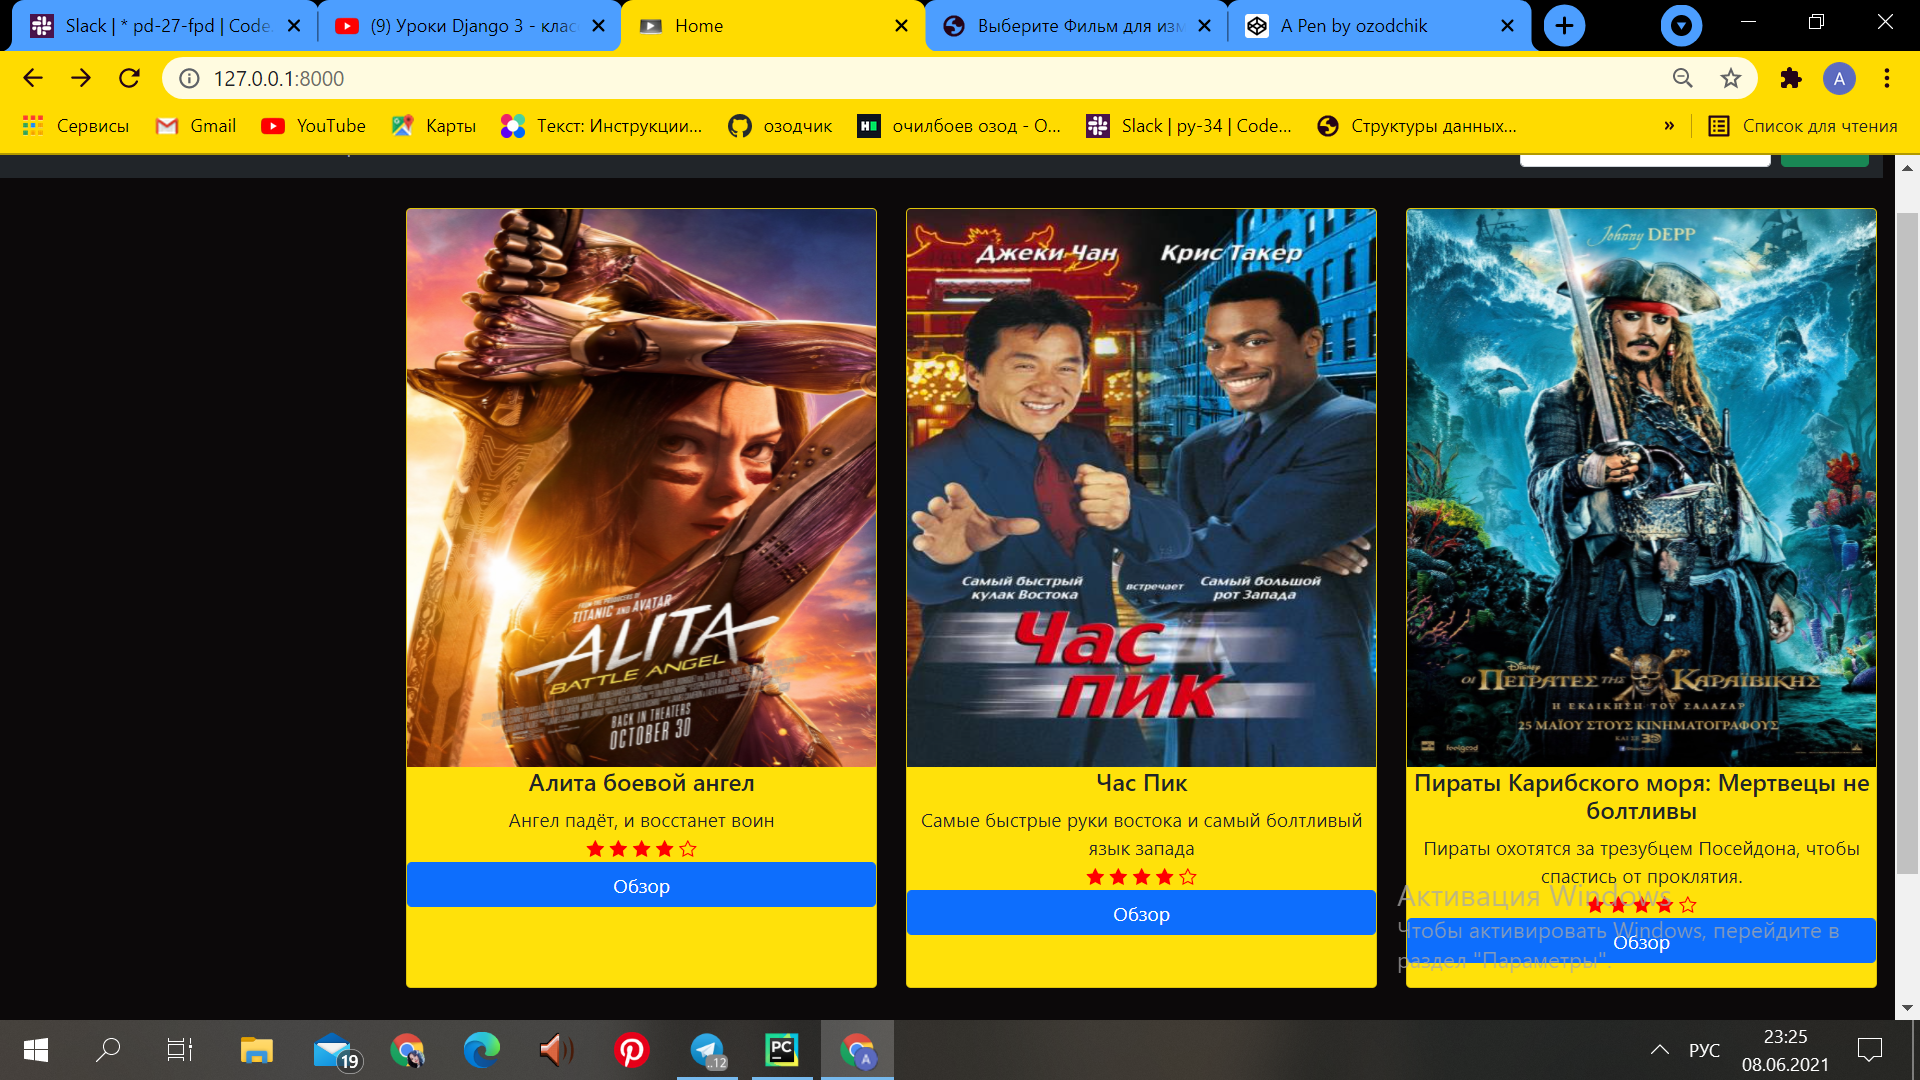This screenshot has height=1080, width=1920.
Task: Open the Windows notification center
Action: point(1869,1050)
